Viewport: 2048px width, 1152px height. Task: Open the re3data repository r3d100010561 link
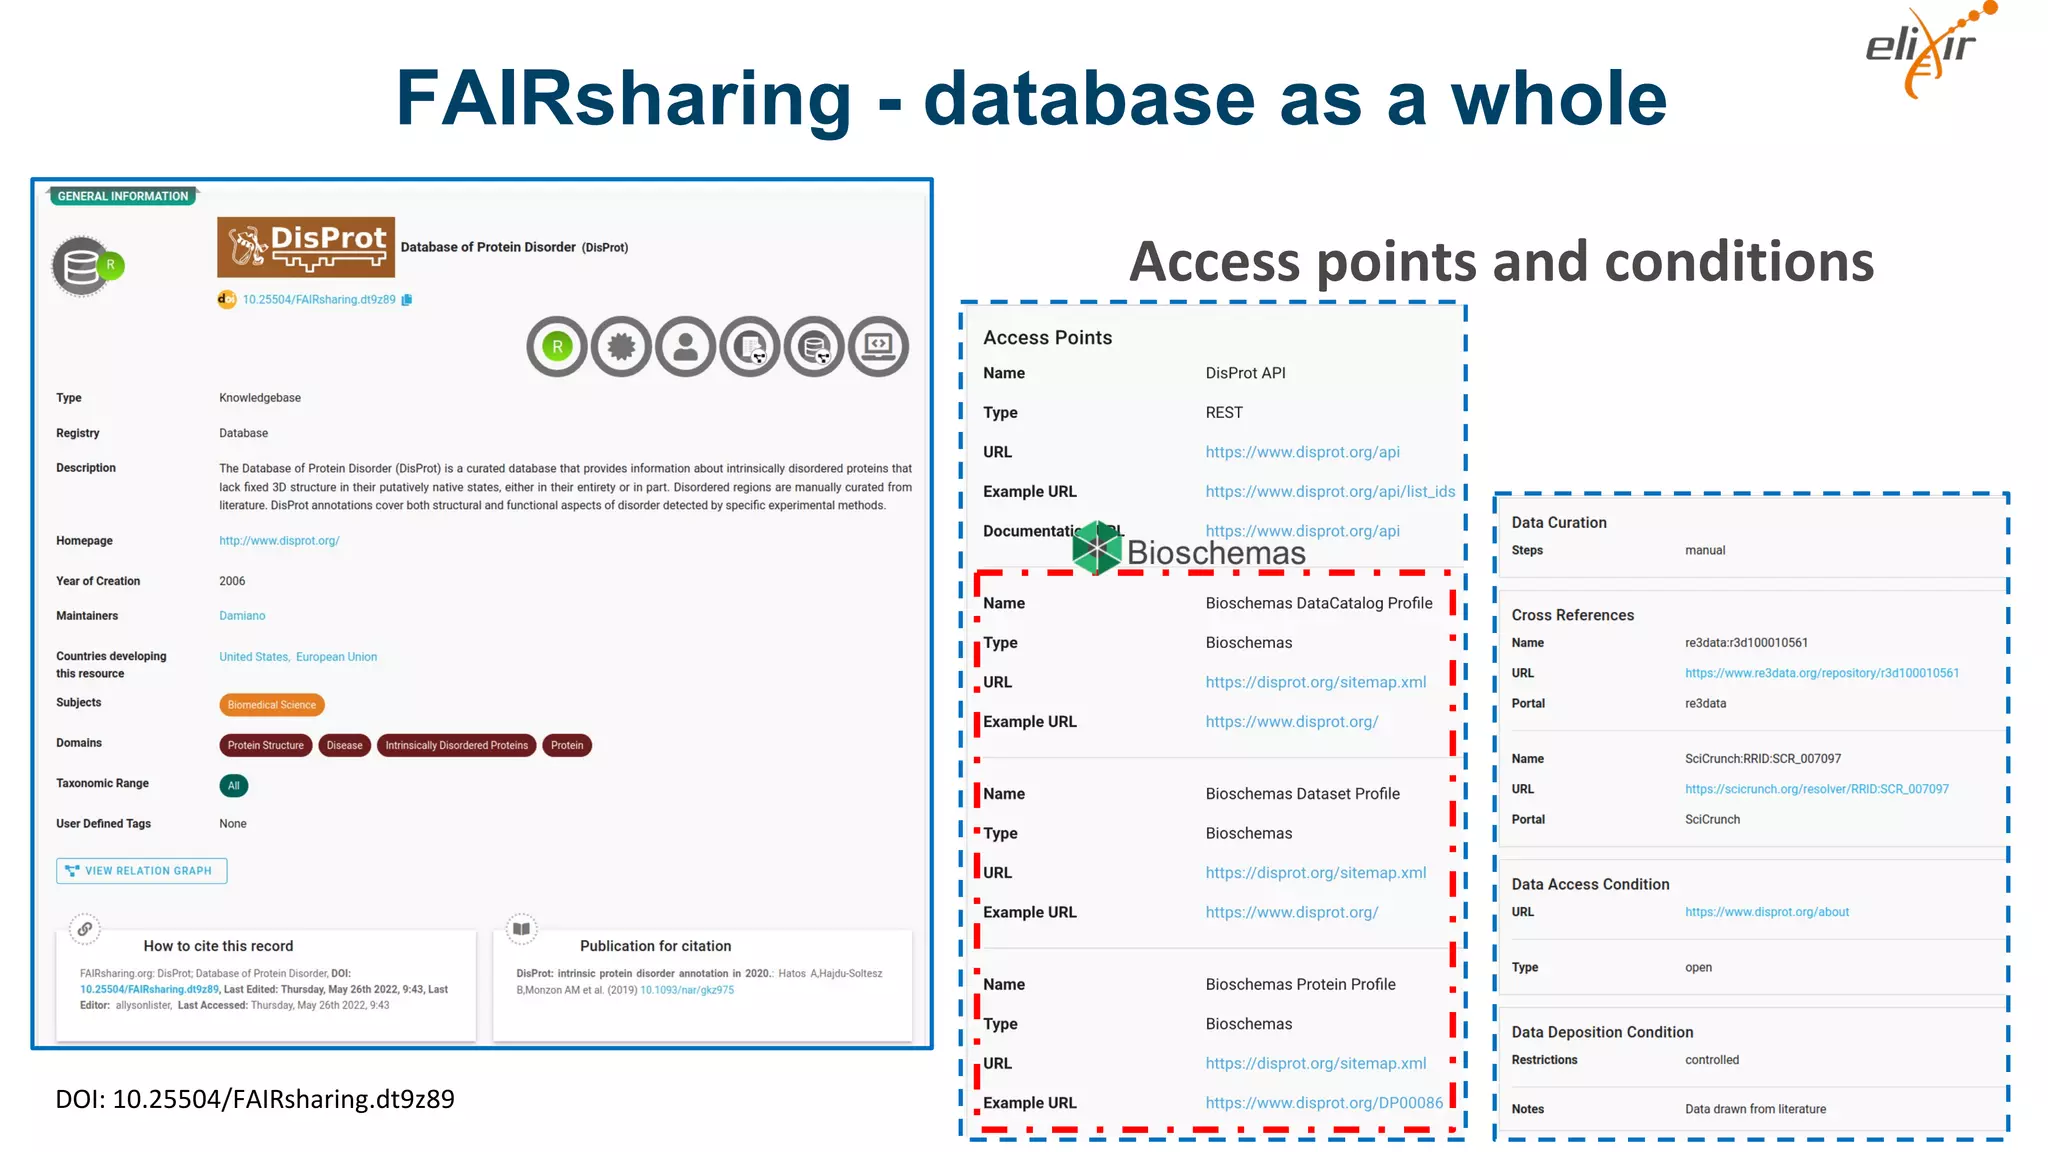[1822, 673]
